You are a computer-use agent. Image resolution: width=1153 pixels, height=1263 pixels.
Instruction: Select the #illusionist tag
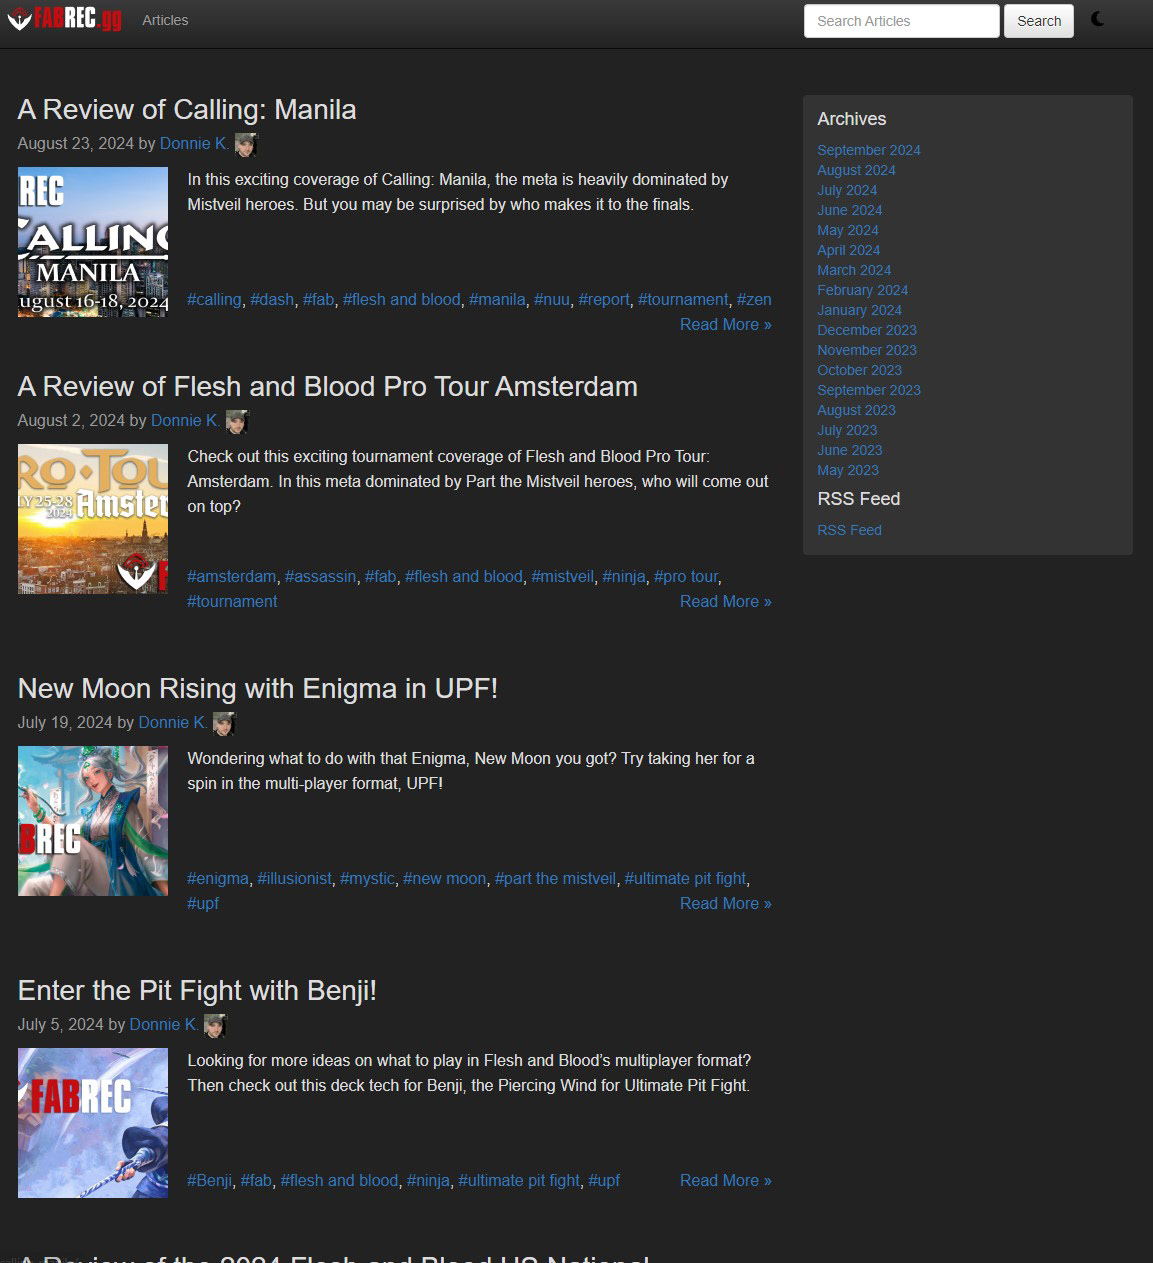pyautogui.click(x=294, y=878)
